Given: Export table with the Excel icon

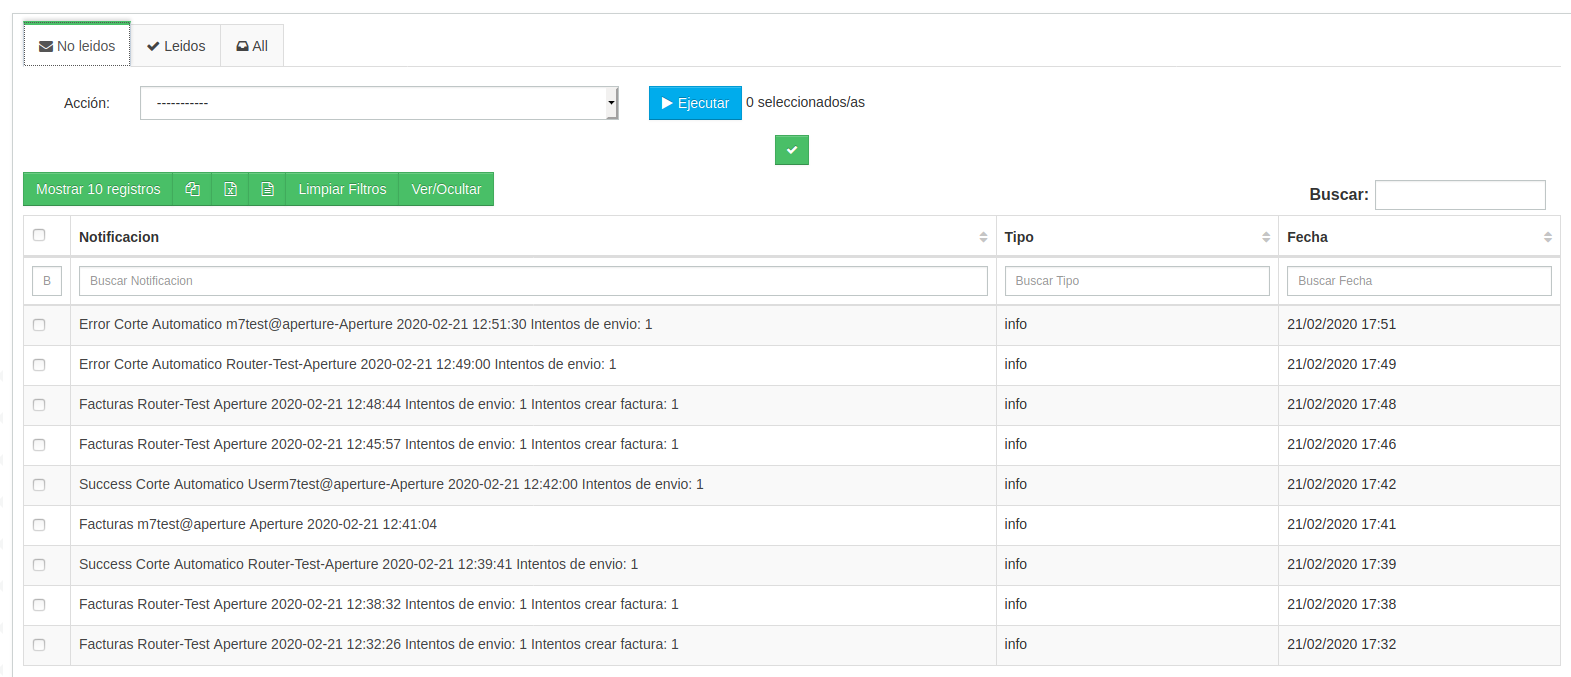Looking at the screenshot, I should pos(230,189).
